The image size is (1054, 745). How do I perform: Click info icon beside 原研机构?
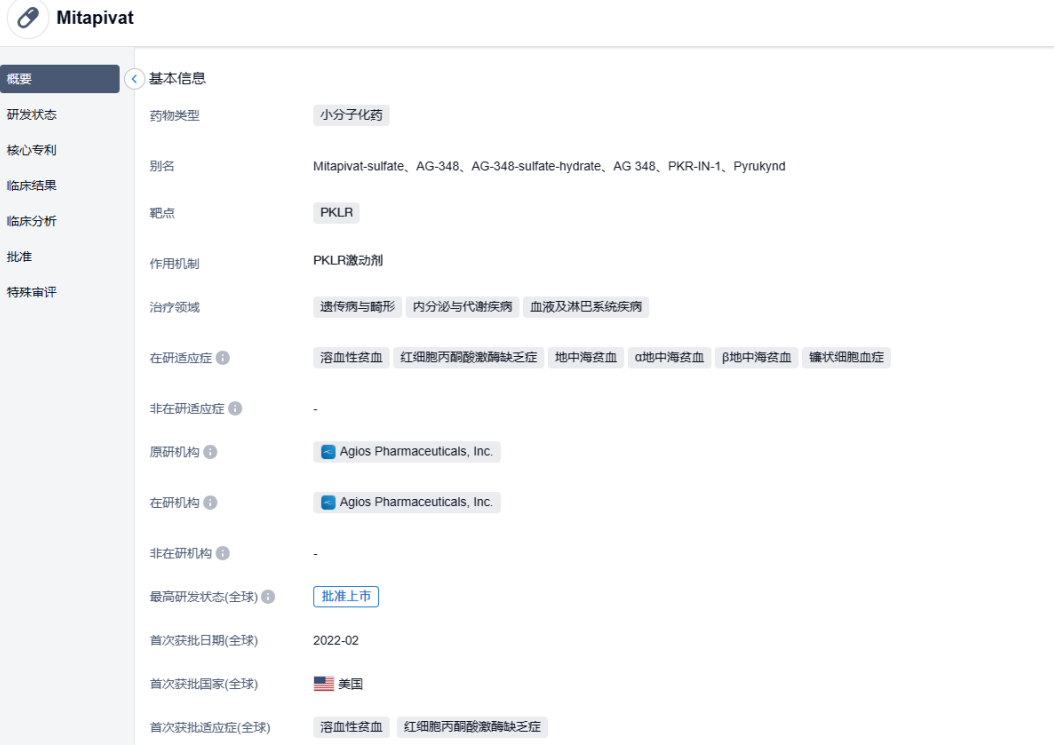click(x=211, y=452)
